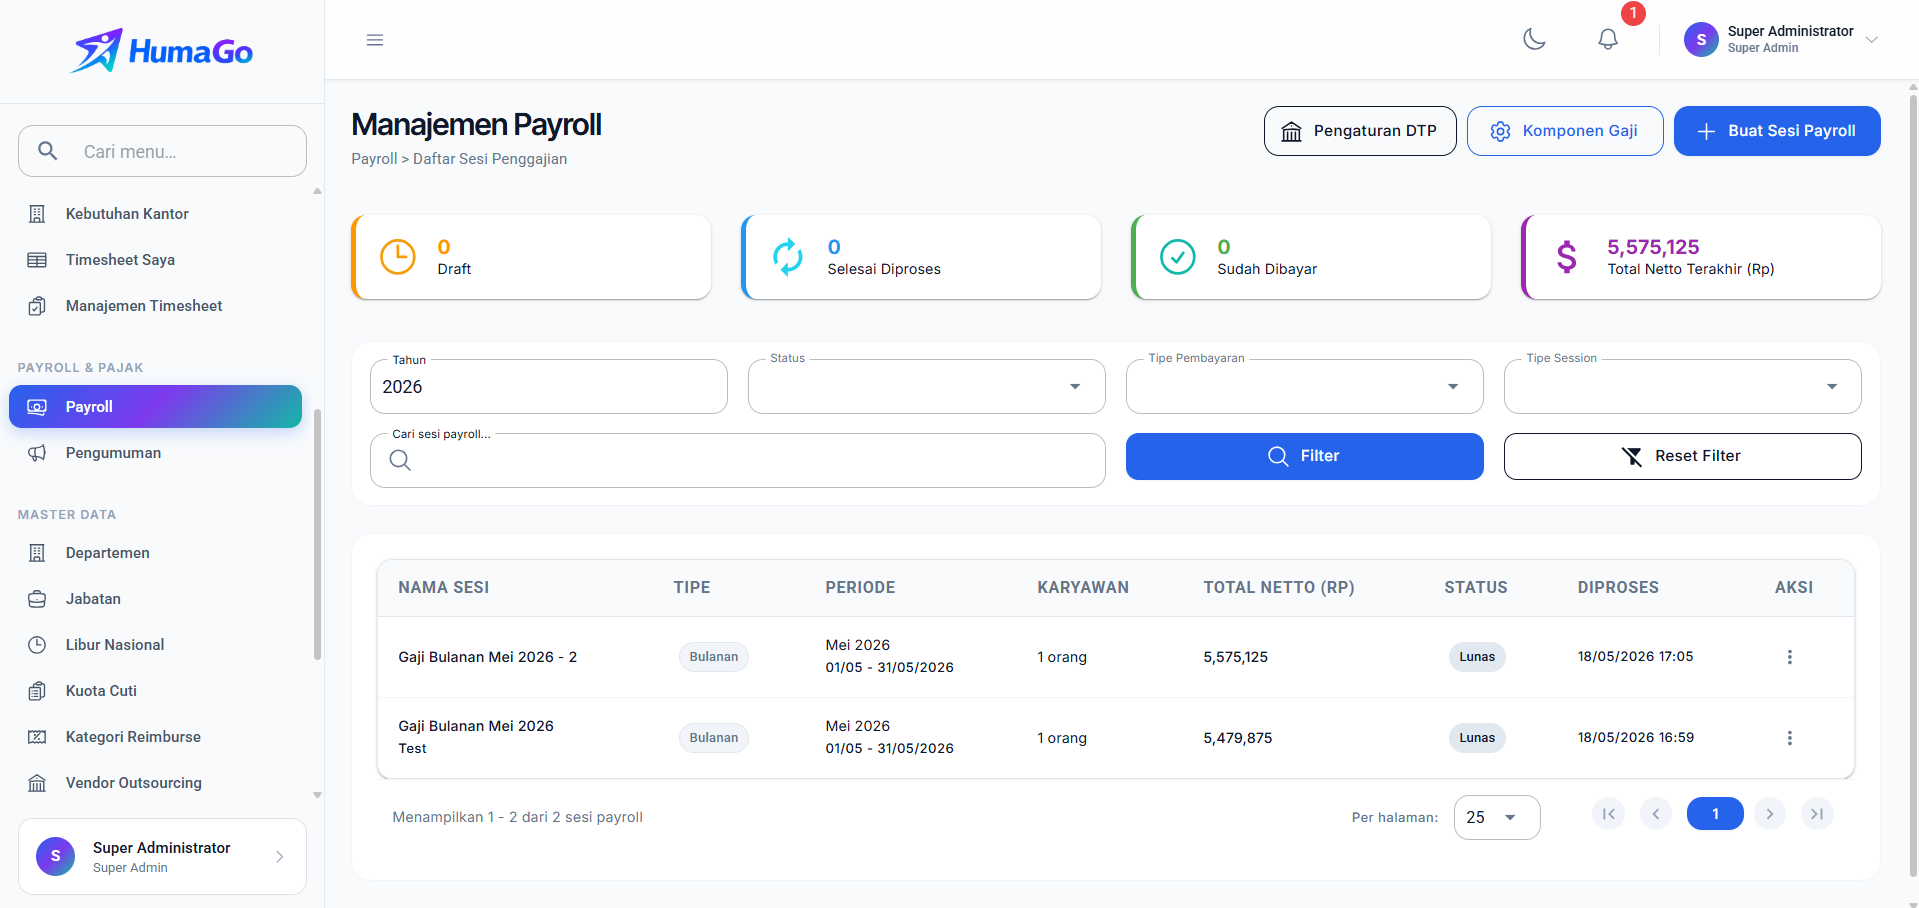Click the Total Netto dollar icon

(1567, 257)
